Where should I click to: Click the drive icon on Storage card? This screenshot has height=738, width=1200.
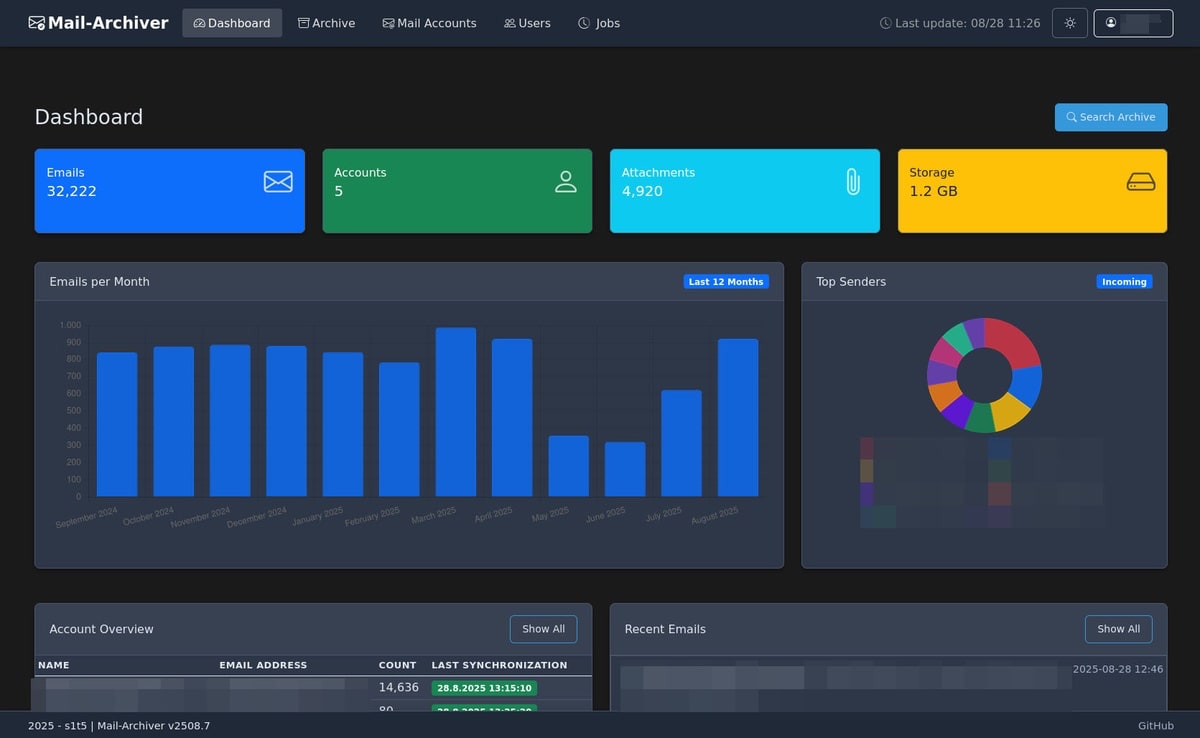point(1141,182)
